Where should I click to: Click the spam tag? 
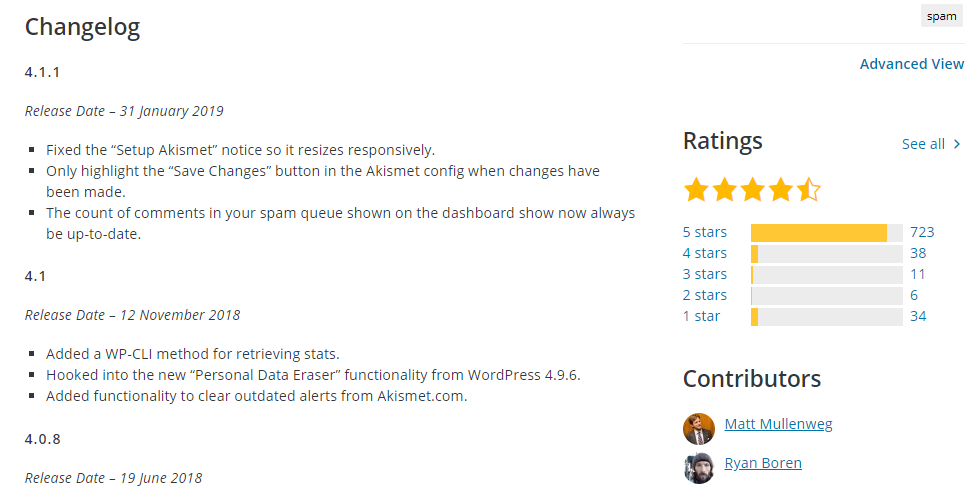(x=941, y=16)
